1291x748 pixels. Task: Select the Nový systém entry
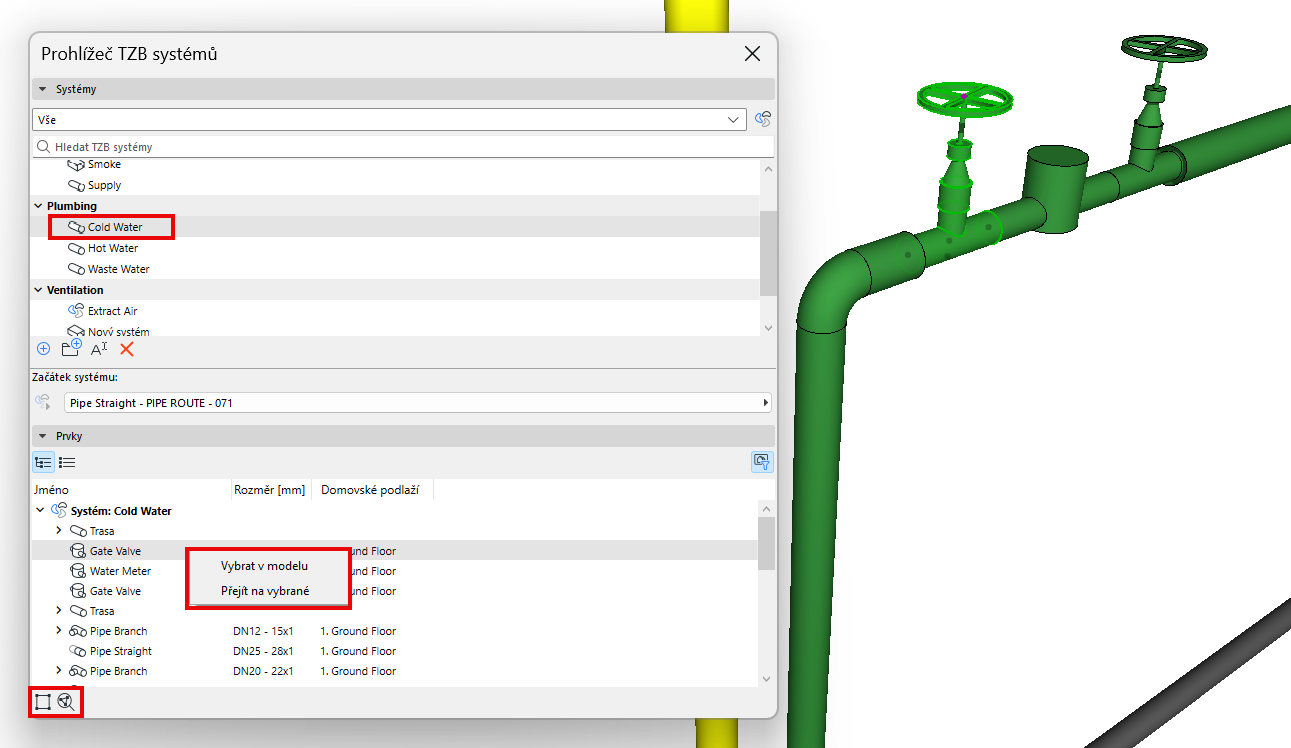click(119, 331)
